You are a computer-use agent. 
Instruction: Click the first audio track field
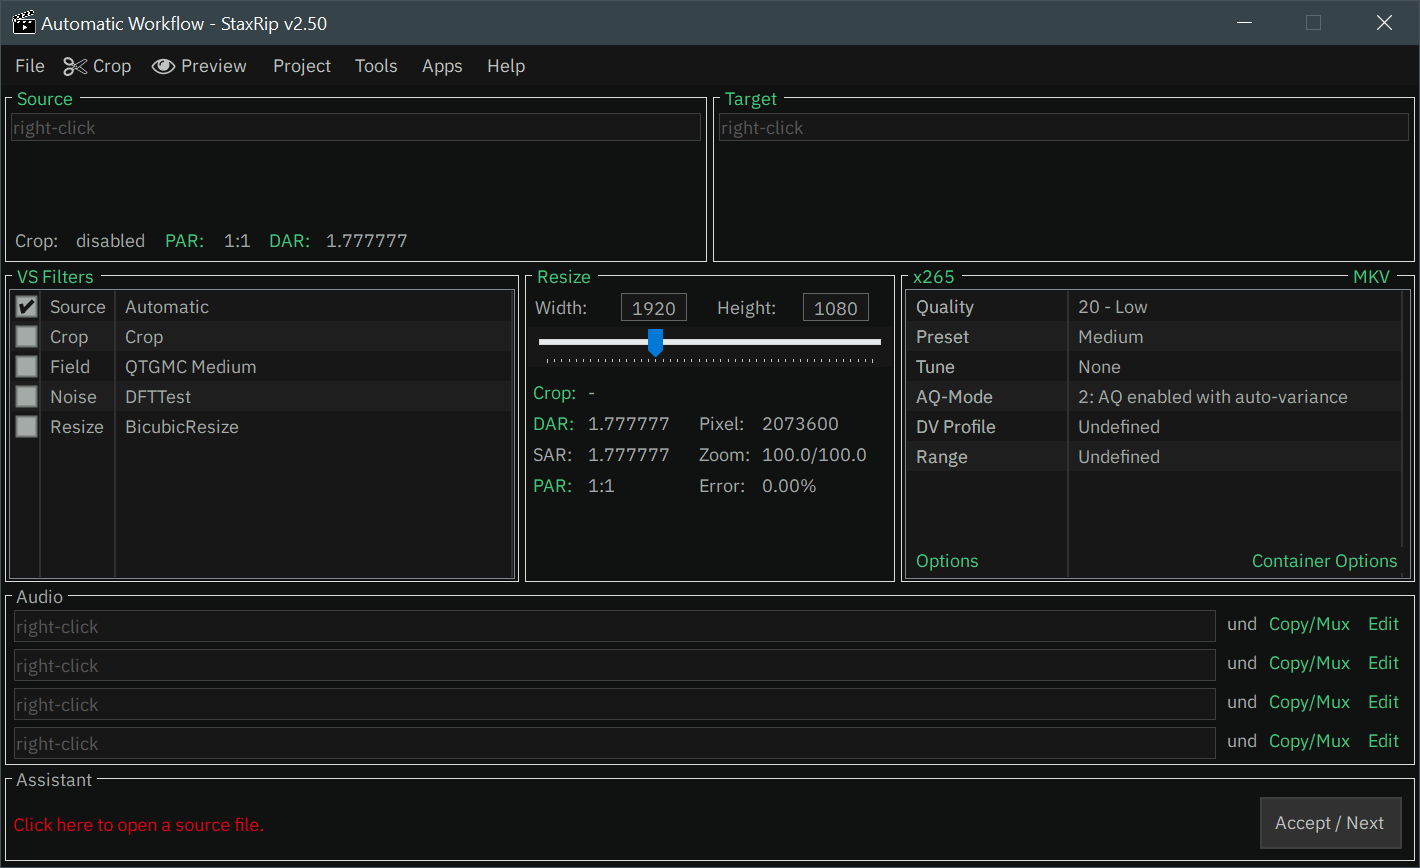point(614,626)
